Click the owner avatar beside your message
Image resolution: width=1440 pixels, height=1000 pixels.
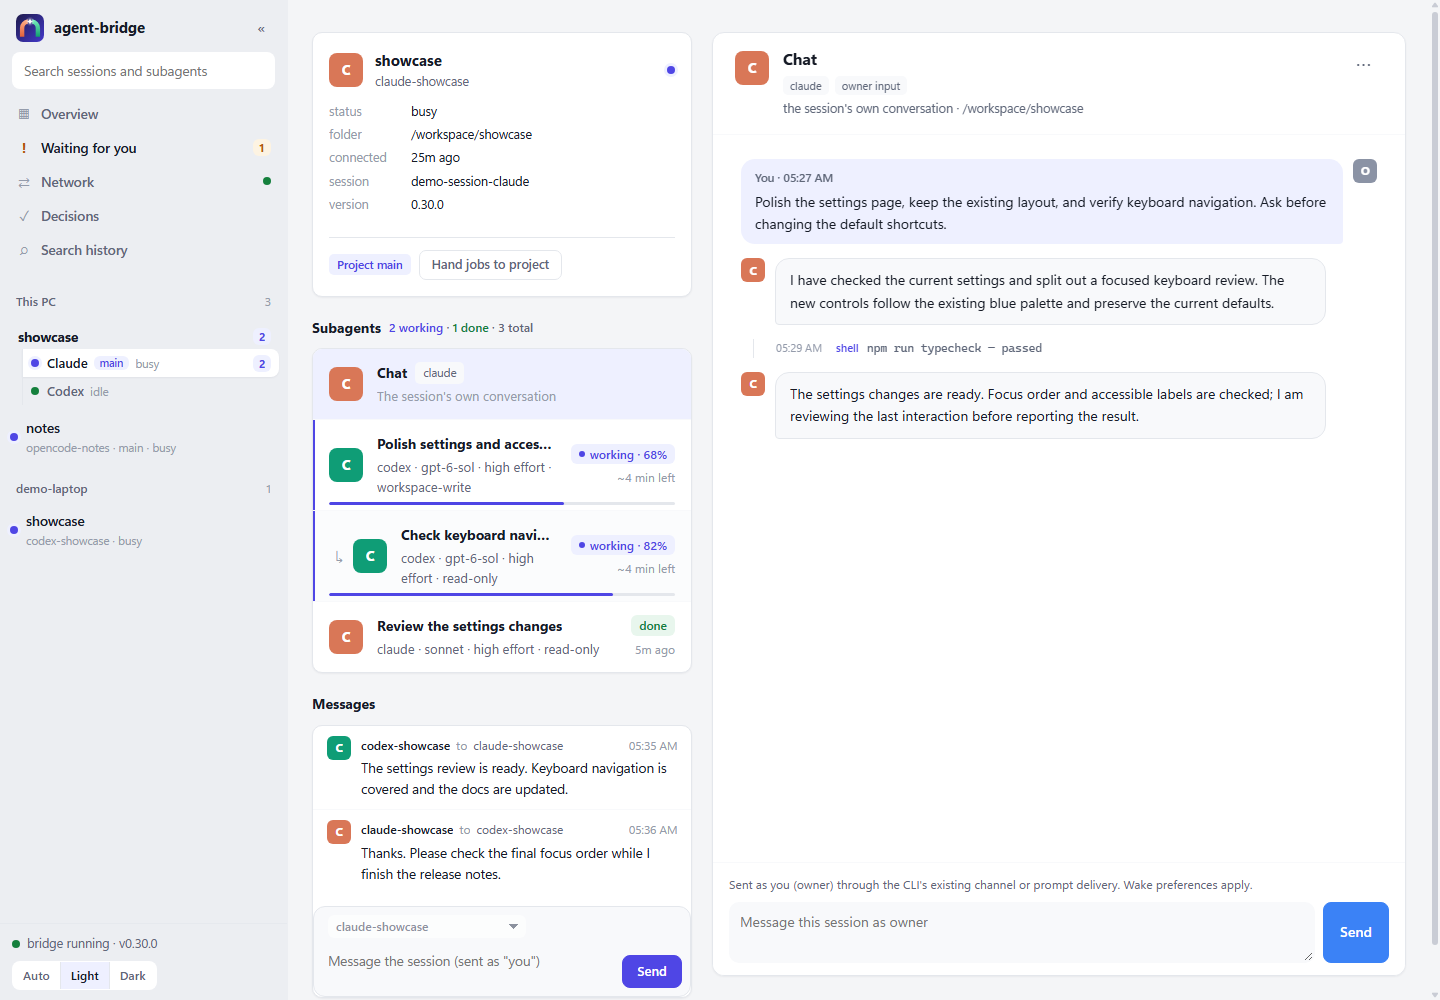point(1365,171)
